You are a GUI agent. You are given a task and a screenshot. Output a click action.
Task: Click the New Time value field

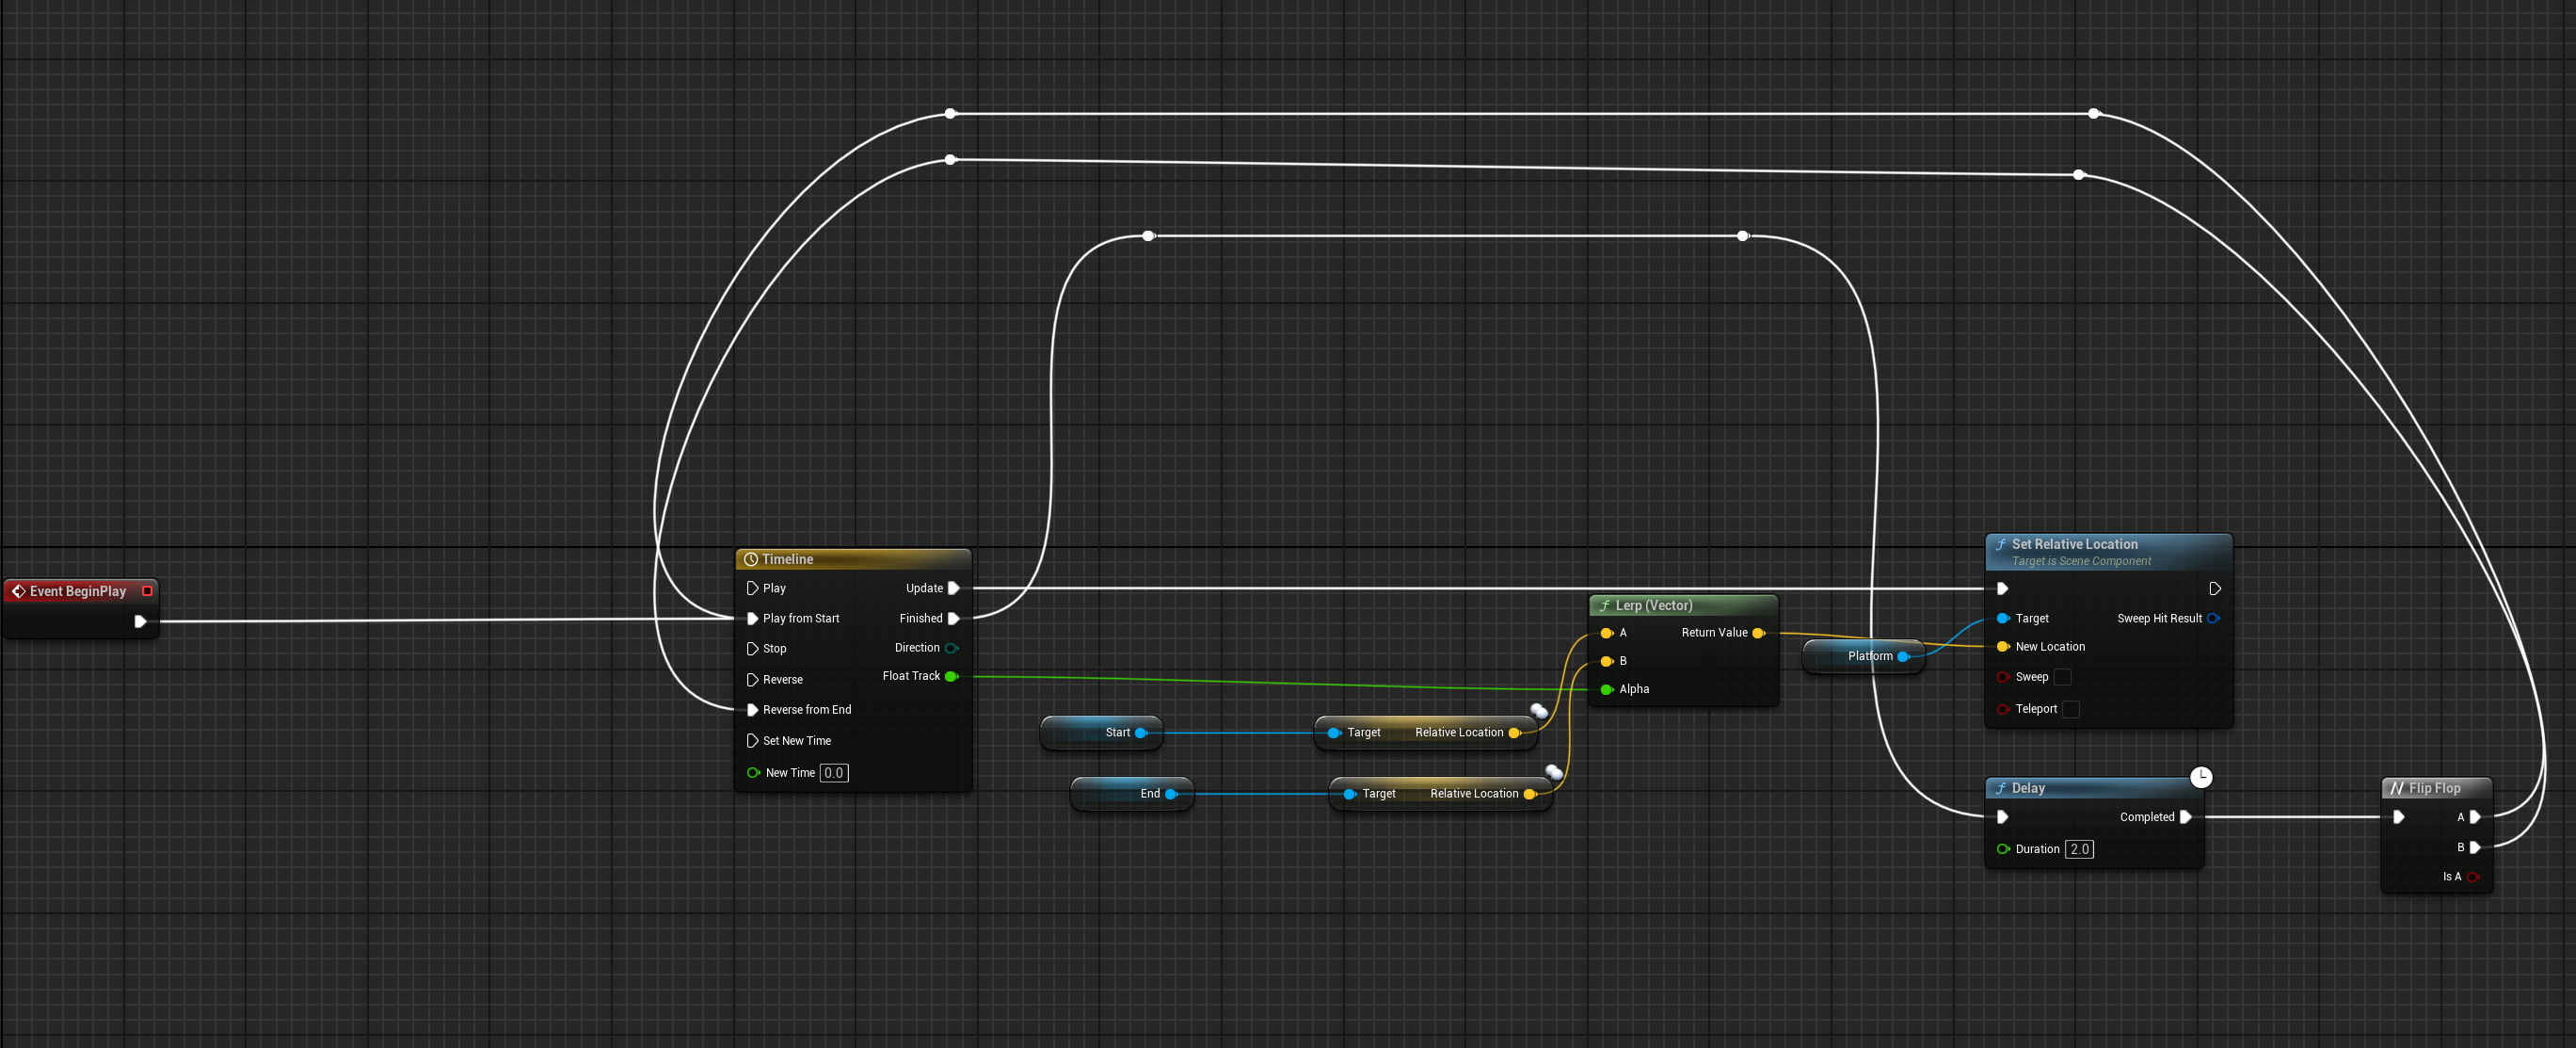click(x=834, y=772)
